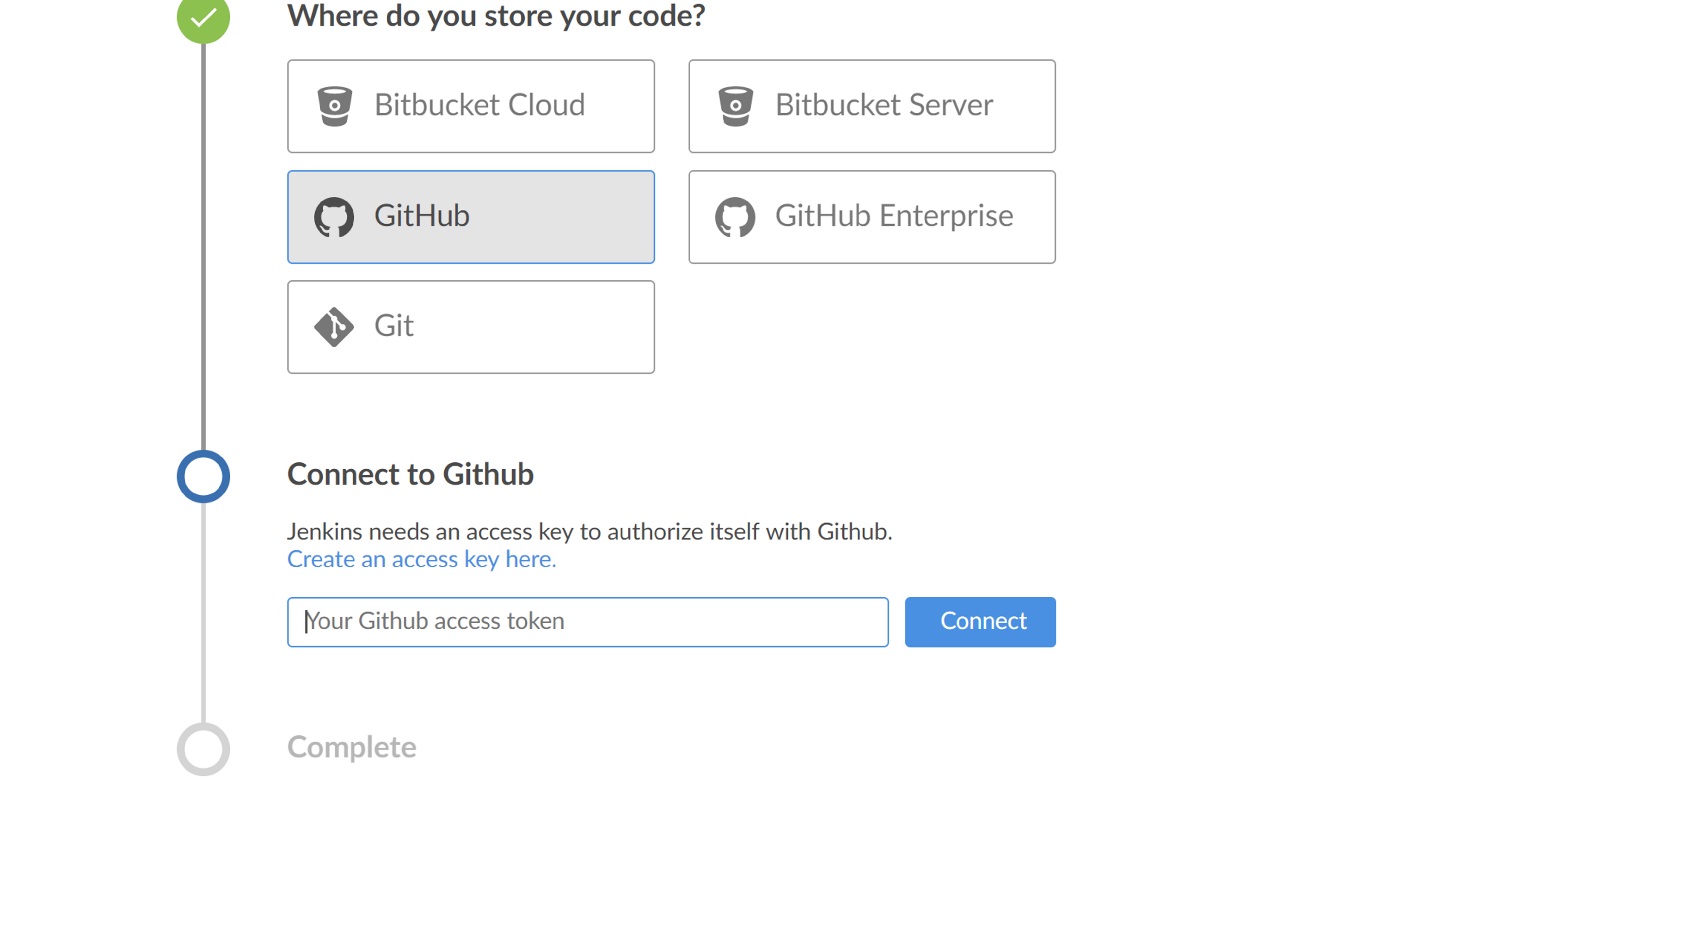The height and width of the screenshot is (950, 1682).
Task: Click the Complete step label
Action: pos(352,748)
